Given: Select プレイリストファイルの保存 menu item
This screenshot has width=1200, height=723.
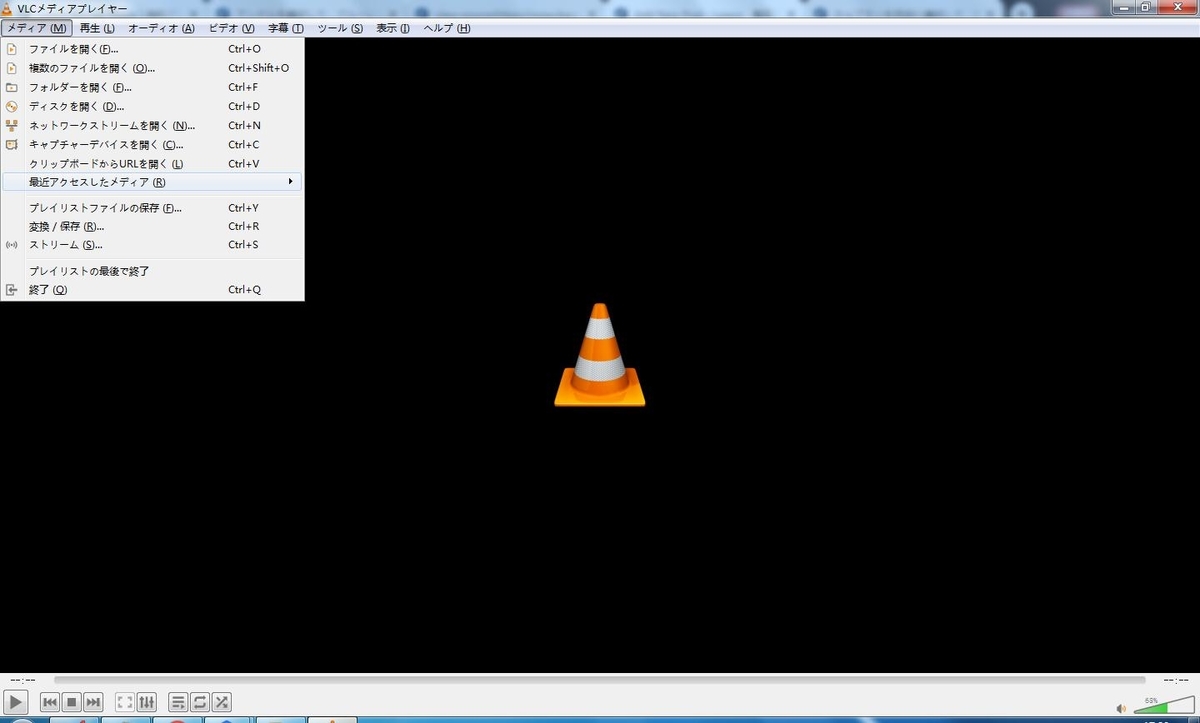Looking at the screenshot, I should click(x=152, y=208).
